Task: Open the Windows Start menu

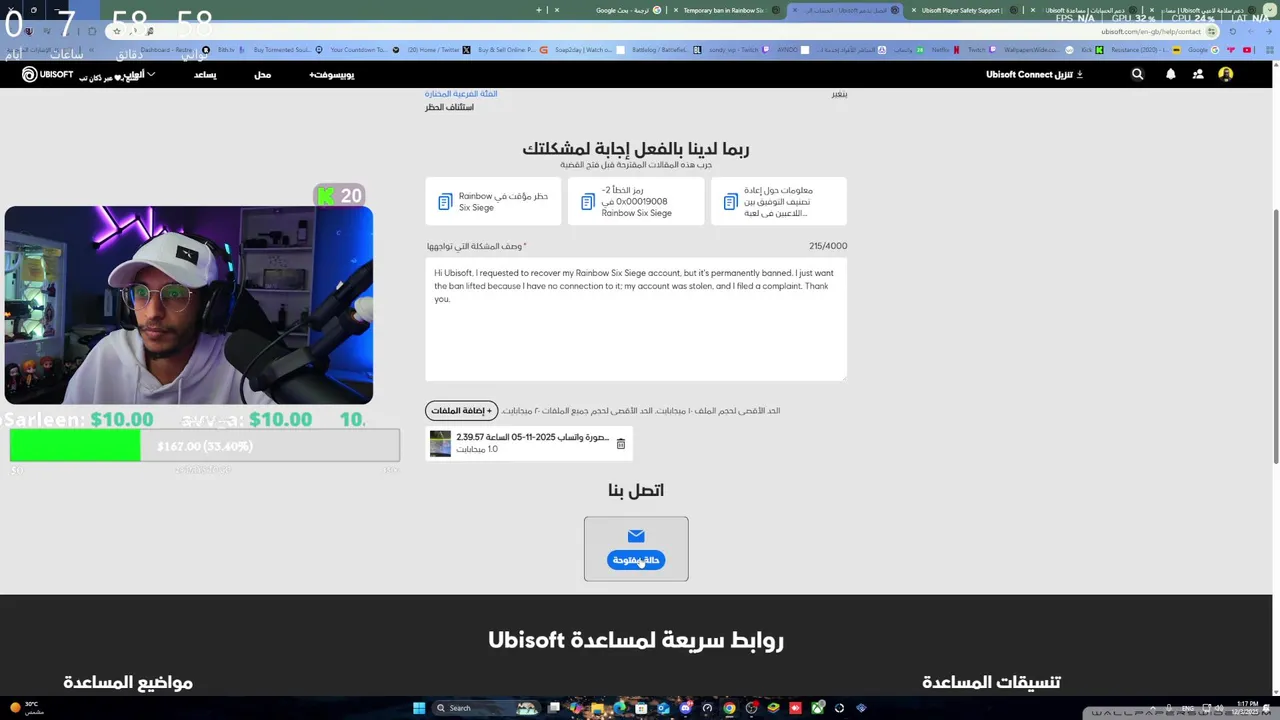Action: tap(419, 708)
